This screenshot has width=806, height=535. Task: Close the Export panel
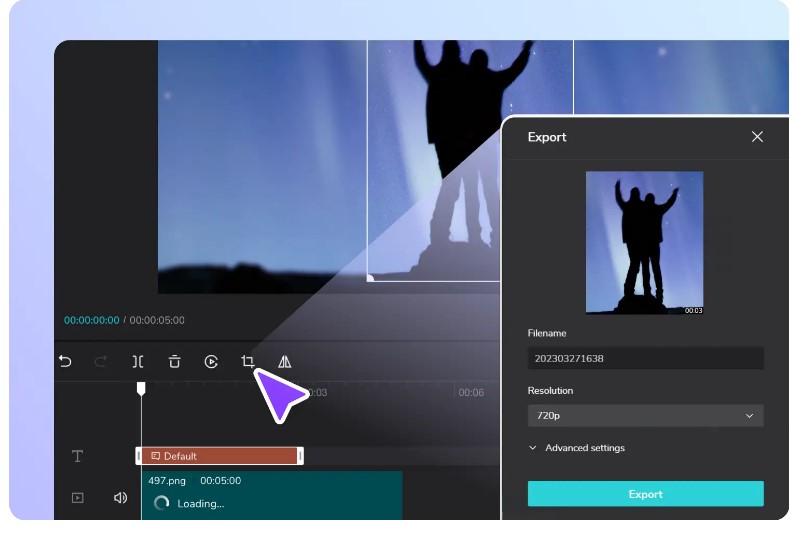click(x=757, y=137)
